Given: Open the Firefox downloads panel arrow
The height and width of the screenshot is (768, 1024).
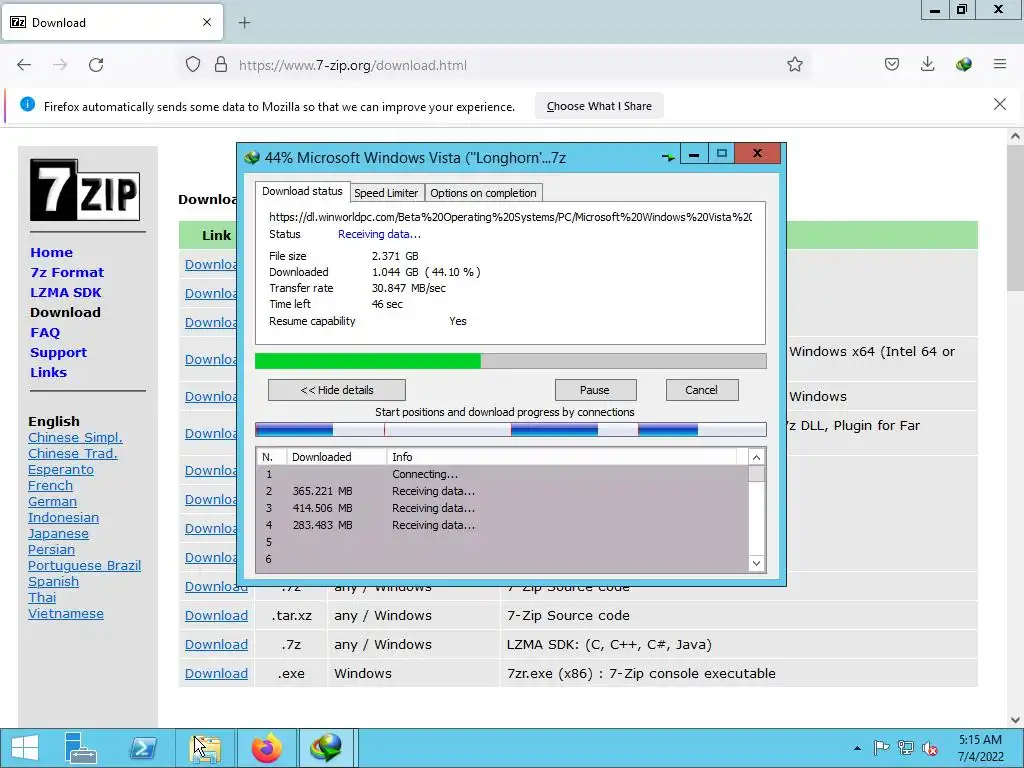Looking at the screenshot, I should pyautogui.click(x=927, y=65).
